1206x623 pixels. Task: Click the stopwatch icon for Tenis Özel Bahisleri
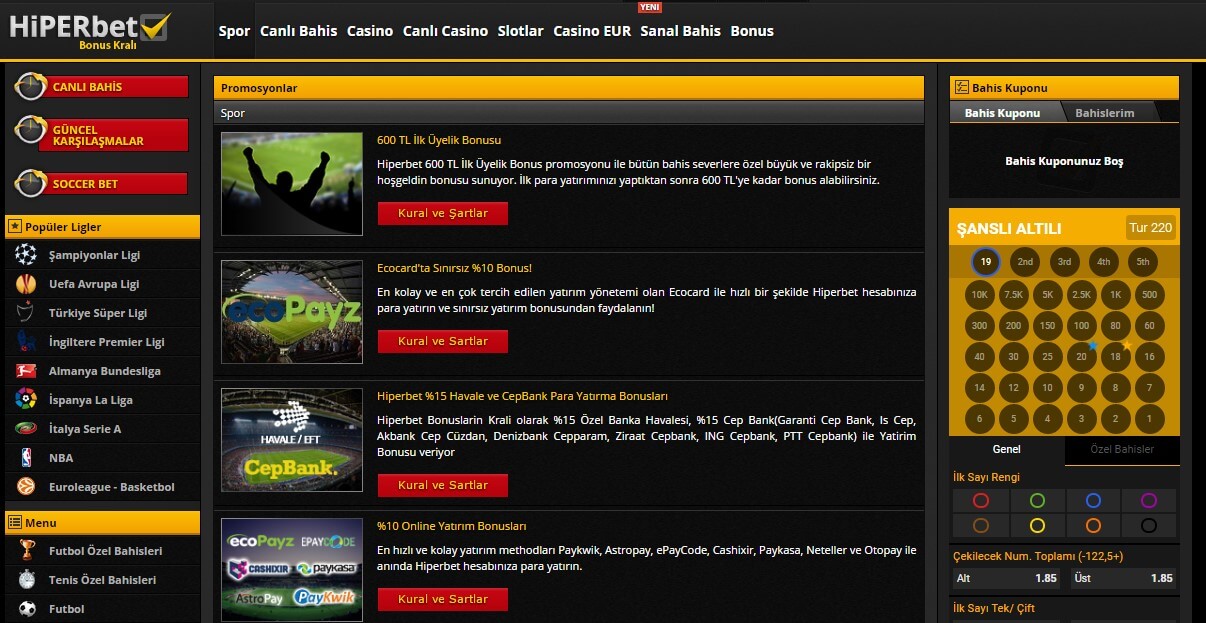[27, 580]
